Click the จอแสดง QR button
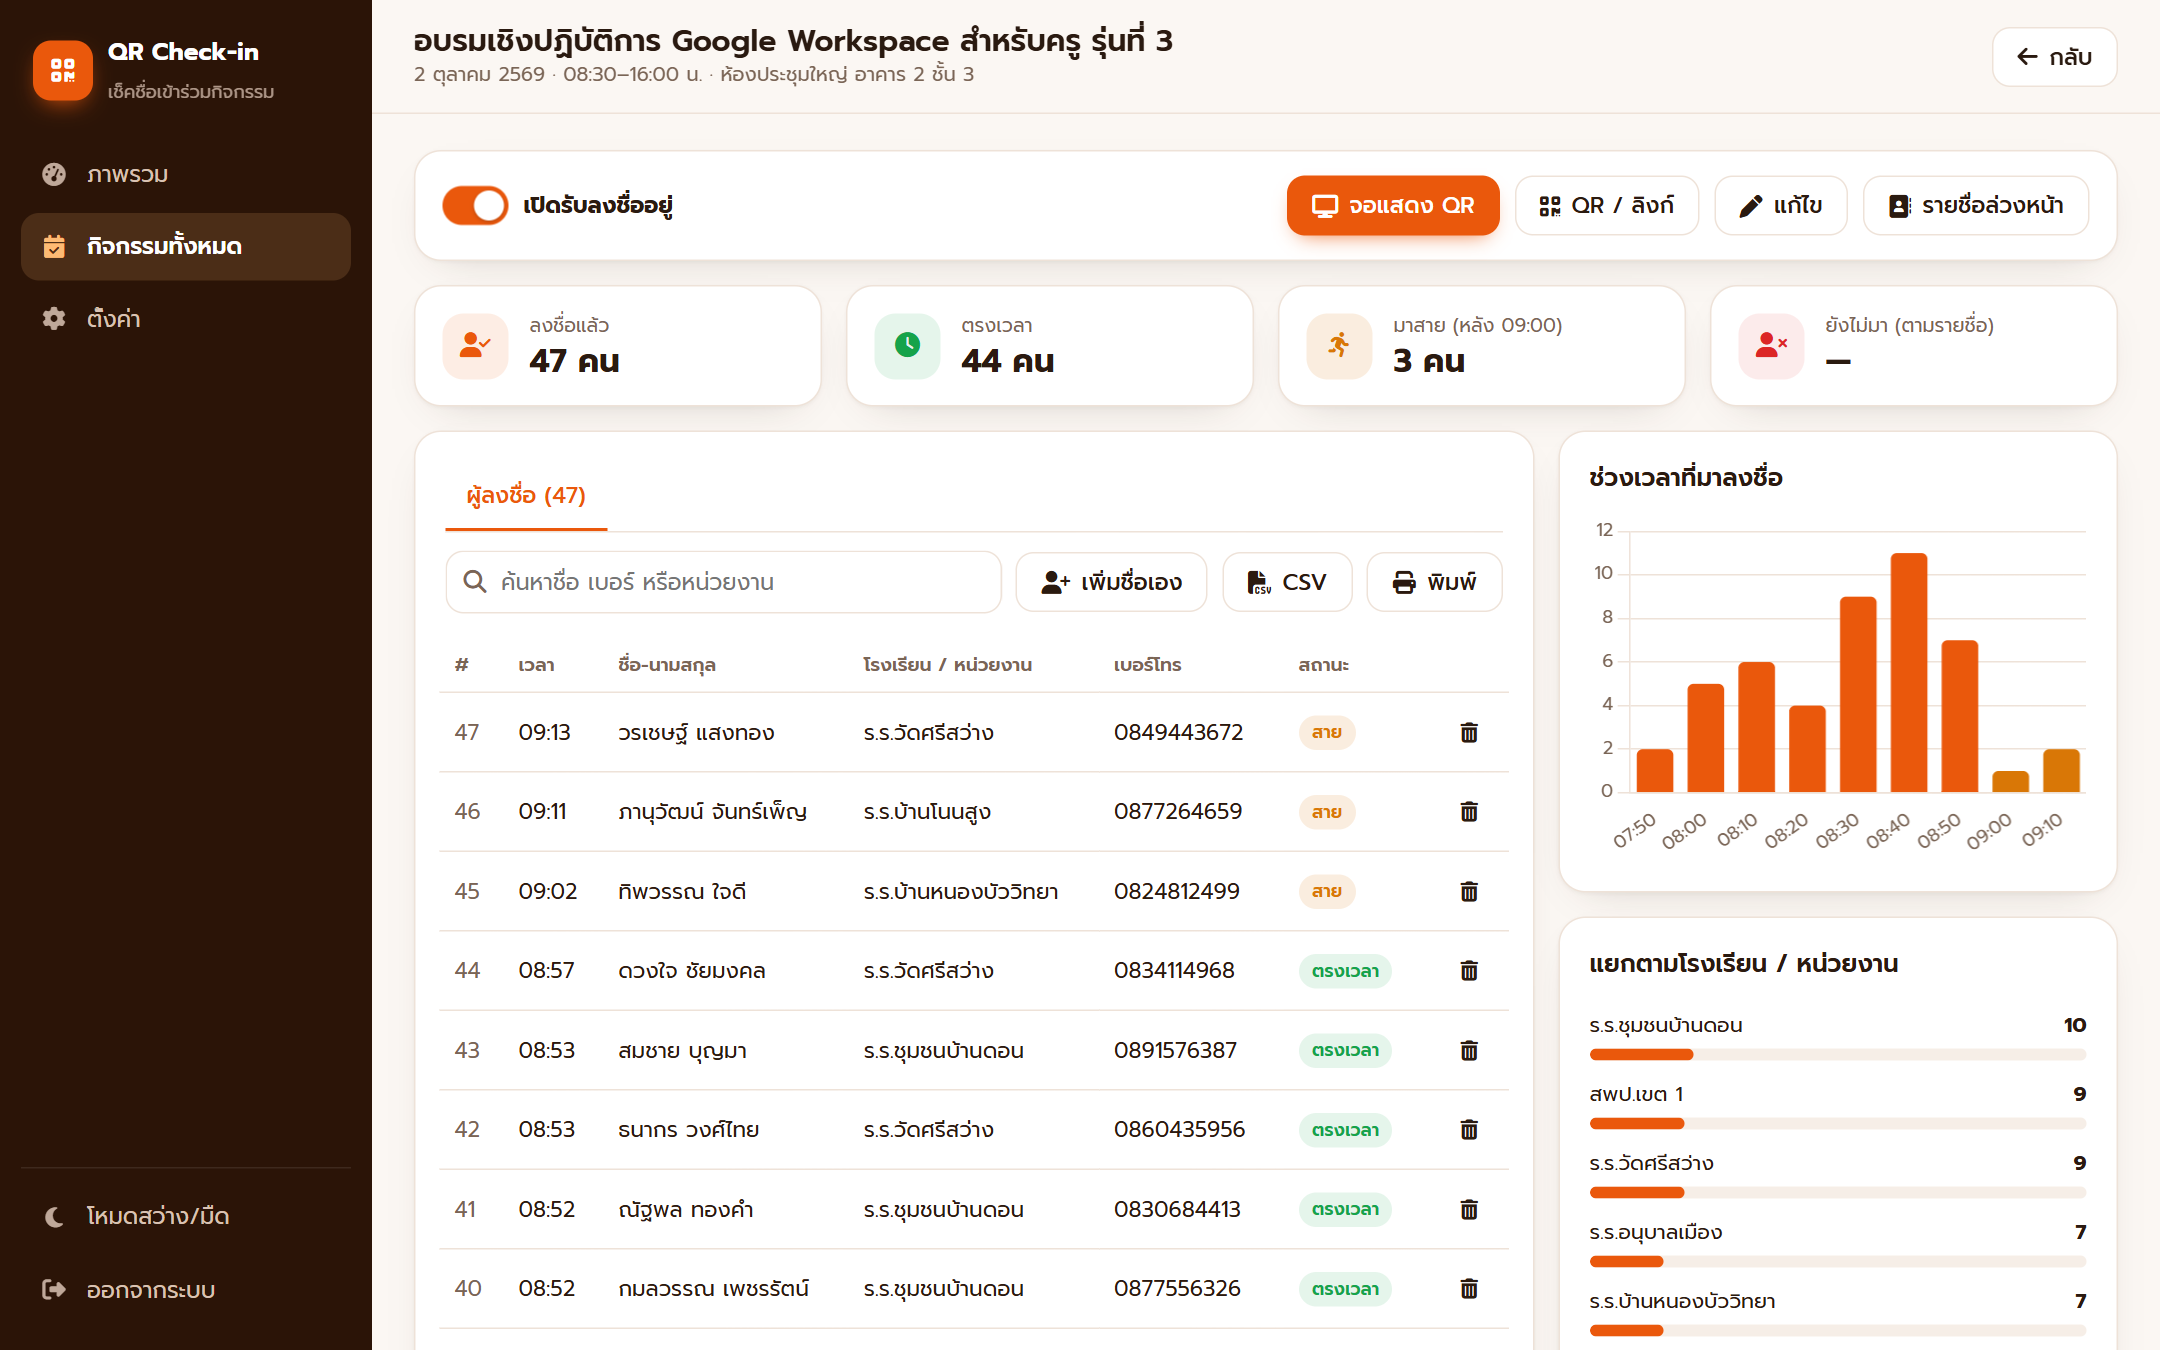The image size is (2160, 1350). tap(1393, 205)
